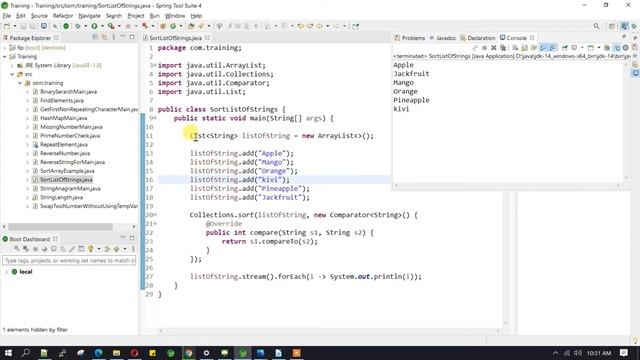Viewport: 640px width, 360px height.
Task: Click the Debug bug icon in the main toolbar
Action: click(x=78, y=26)
